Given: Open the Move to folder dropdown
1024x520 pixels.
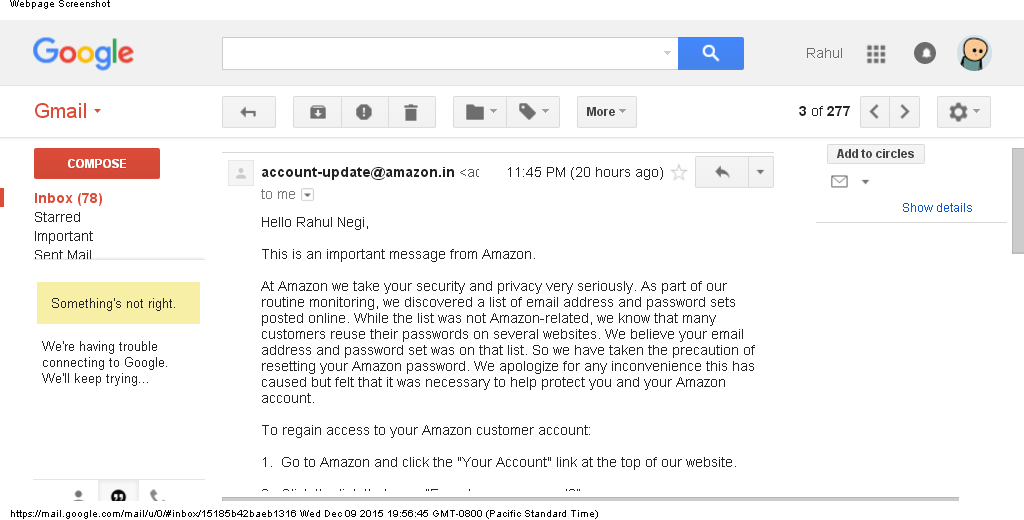Looking at the screenshot, I should coord(480,112).
